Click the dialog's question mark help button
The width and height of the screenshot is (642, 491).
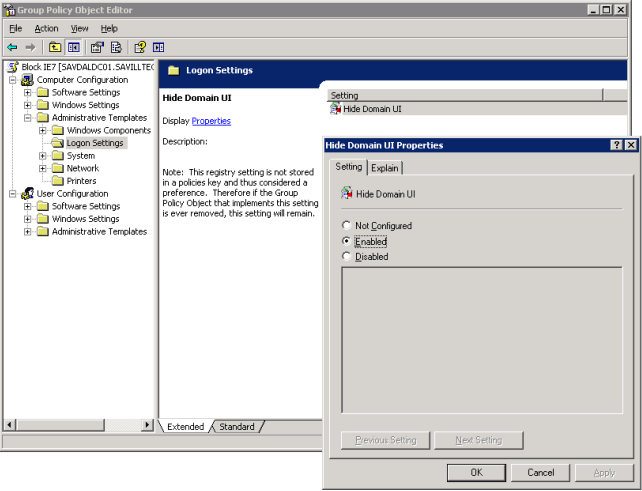[616, 145]
